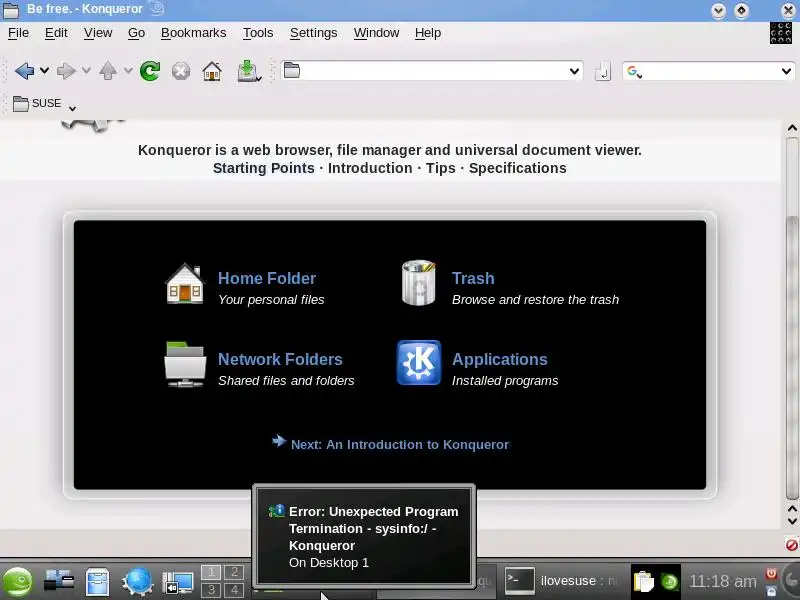
Task: Switch to virtual desktop 3
Action: pyautogui.click(x=211, y=590)
